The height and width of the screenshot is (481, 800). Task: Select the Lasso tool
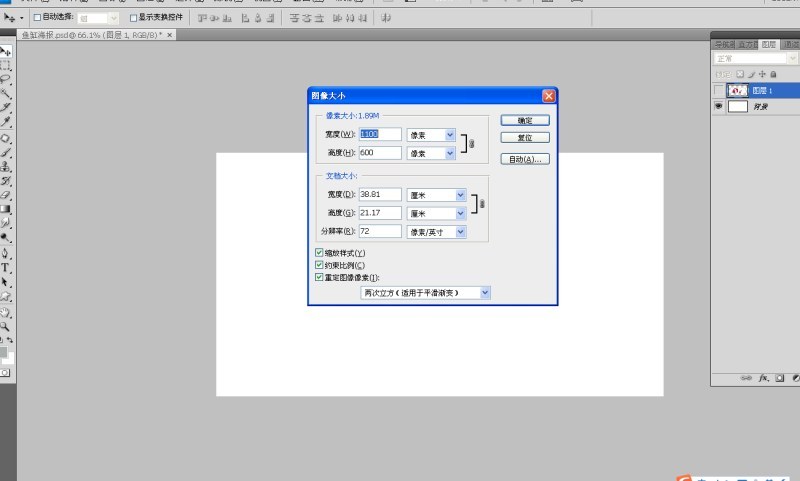click(6, 80)
